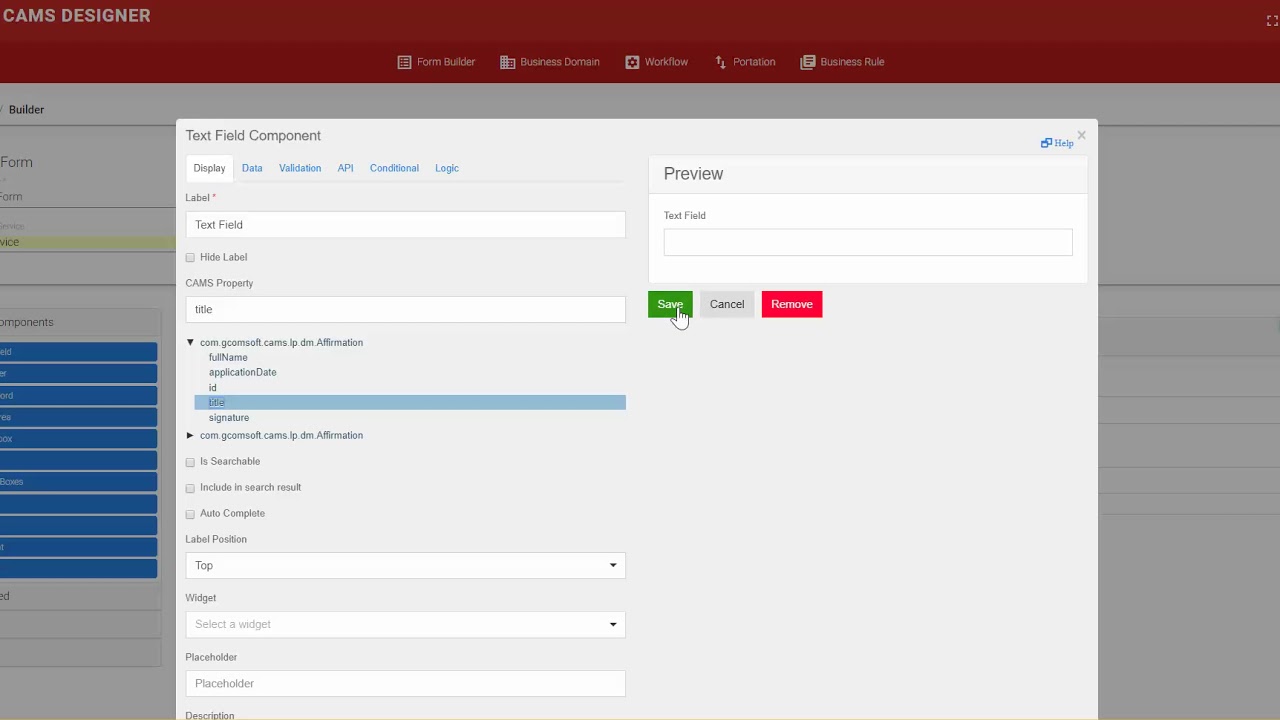Collapse the first com.gcomsoft.cams.lp.dm.Affirmation node
Viewport: 1280px width, 720px height.
point(190,343)
